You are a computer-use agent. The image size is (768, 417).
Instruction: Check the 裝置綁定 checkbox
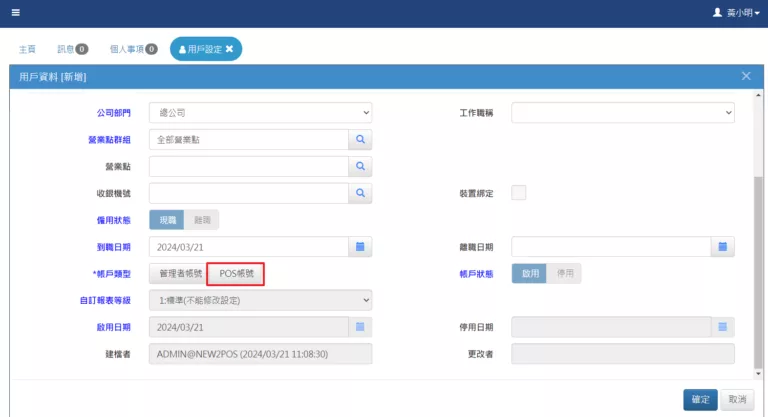coord(519,193)
